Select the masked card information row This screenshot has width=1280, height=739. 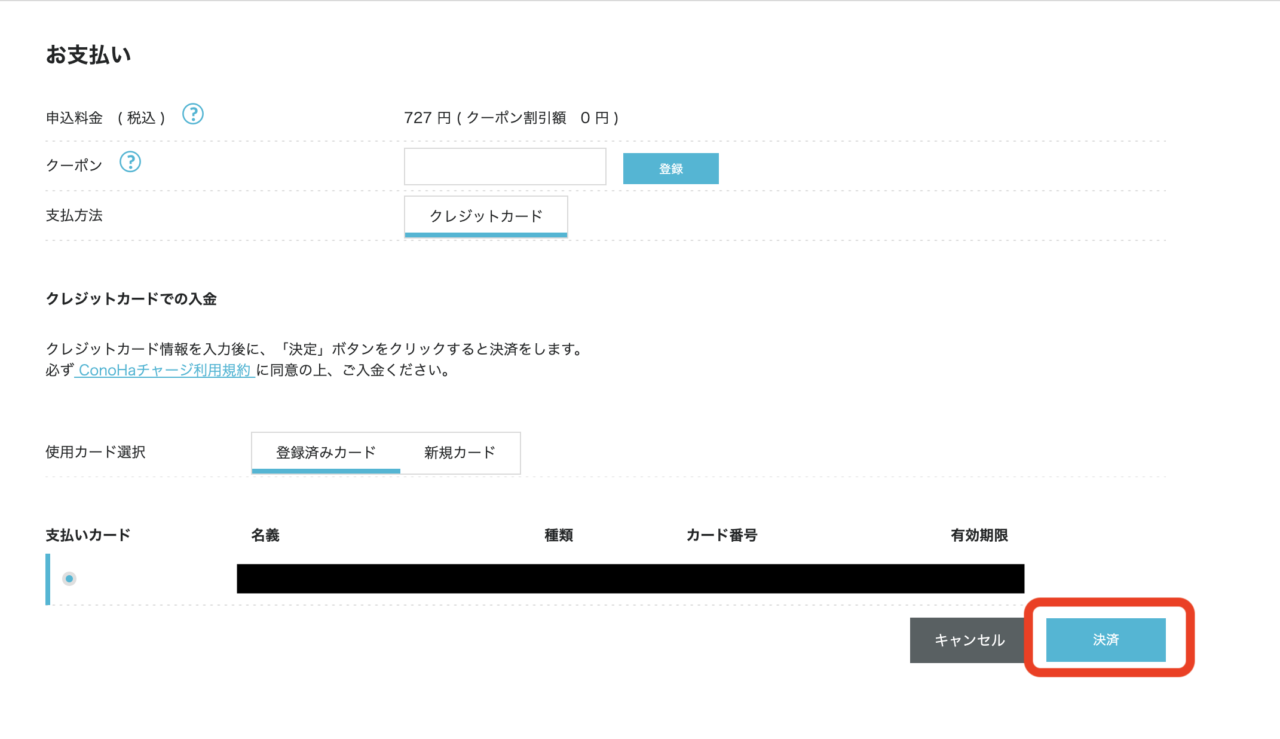(629, 578)
